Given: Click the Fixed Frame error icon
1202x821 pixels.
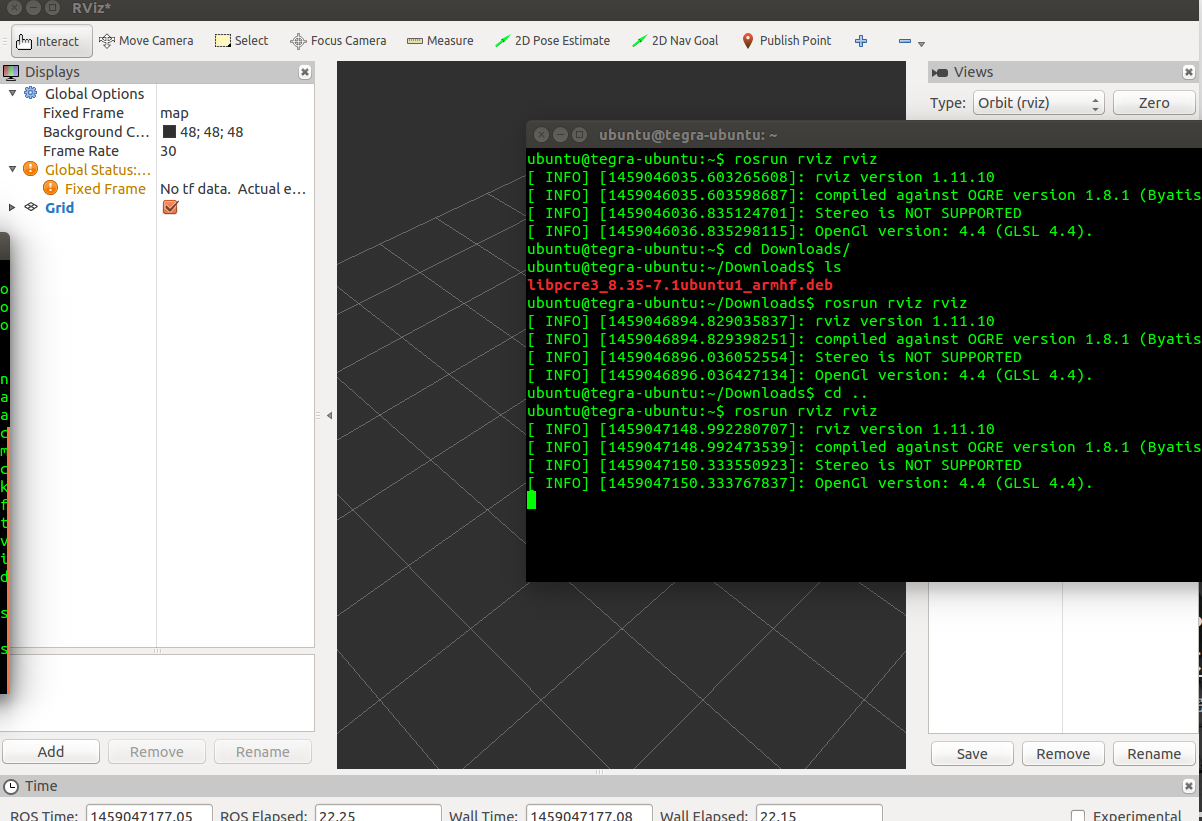Looking at the screenshot, I should pos(51,188).
